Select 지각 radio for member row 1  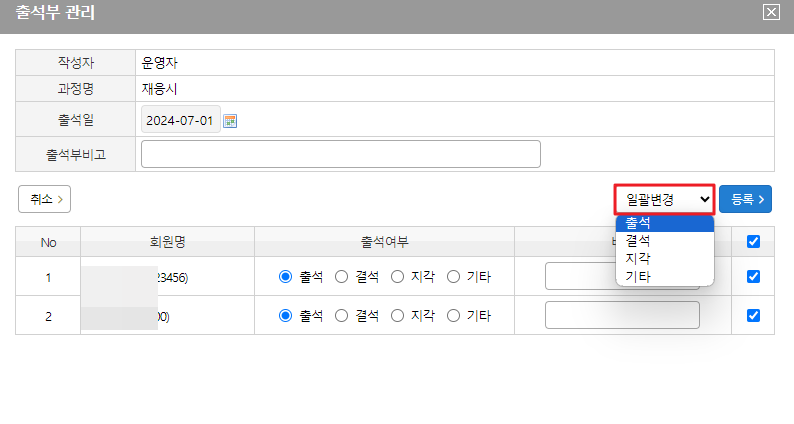pos(397,277)
